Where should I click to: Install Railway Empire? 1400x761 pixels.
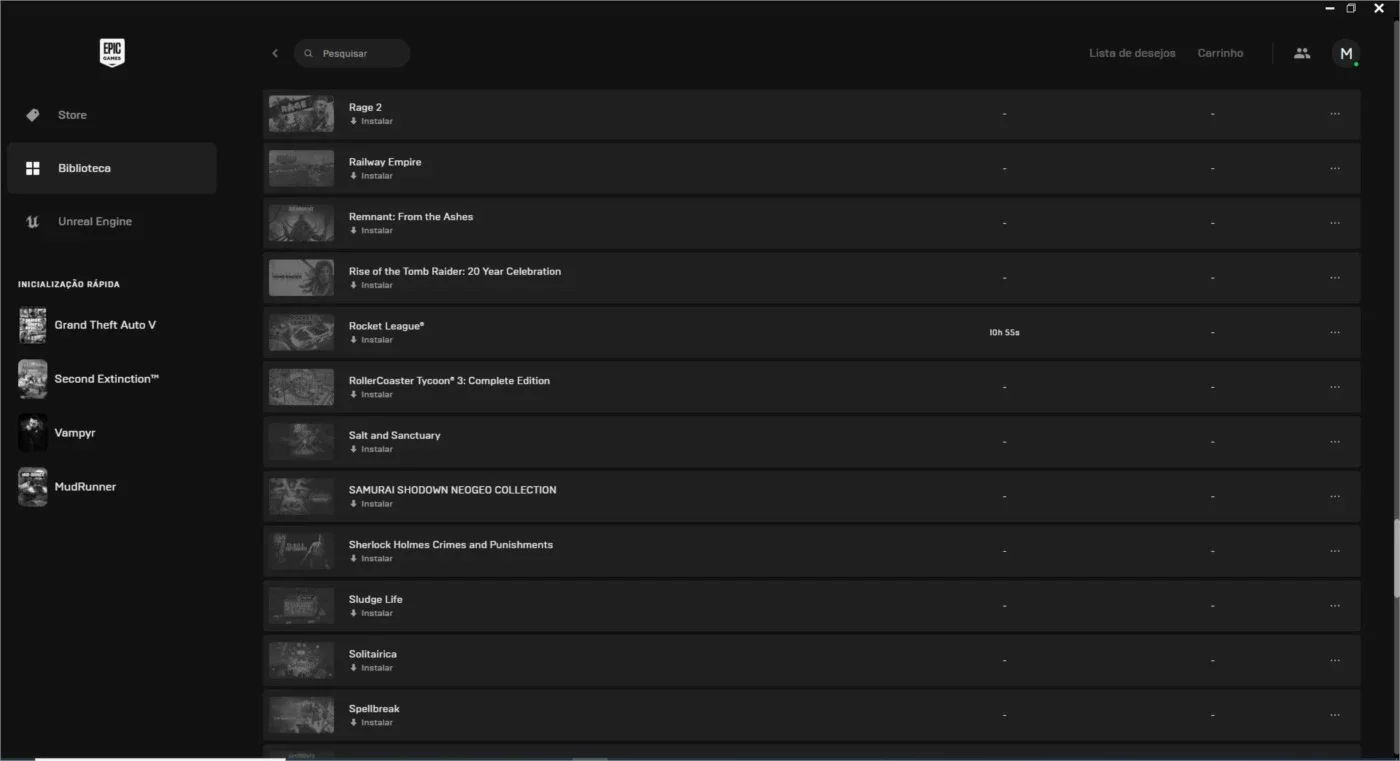[371, 176]
